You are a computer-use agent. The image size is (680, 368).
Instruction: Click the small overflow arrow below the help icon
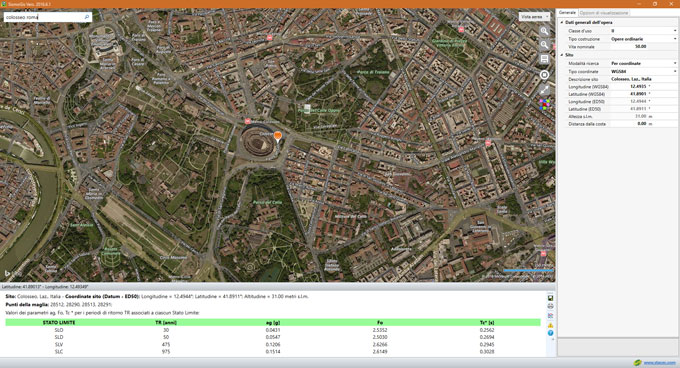pos(552,339)
